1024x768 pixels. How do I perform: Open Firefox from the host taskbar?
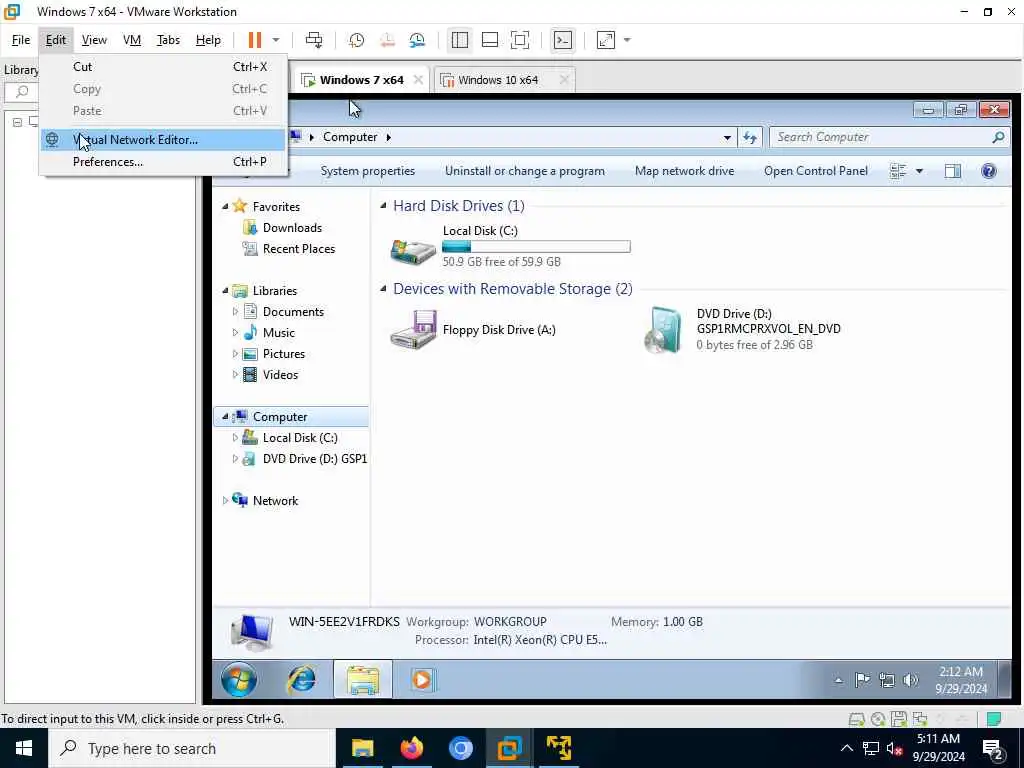tap(411, 748)
